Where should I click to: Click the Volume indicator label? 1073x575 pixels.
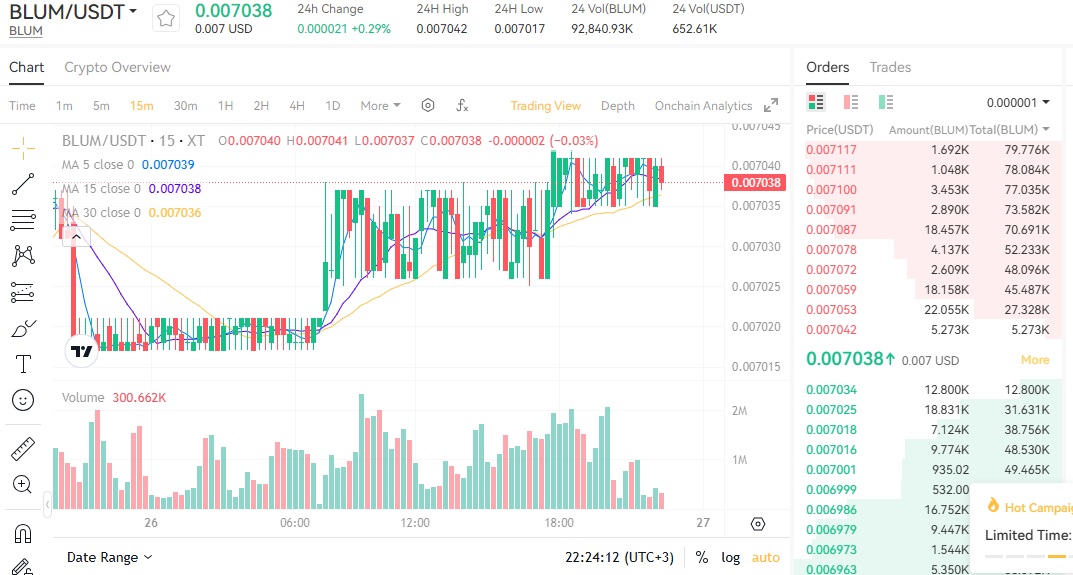pyautogui.click(x=83, y=398)
